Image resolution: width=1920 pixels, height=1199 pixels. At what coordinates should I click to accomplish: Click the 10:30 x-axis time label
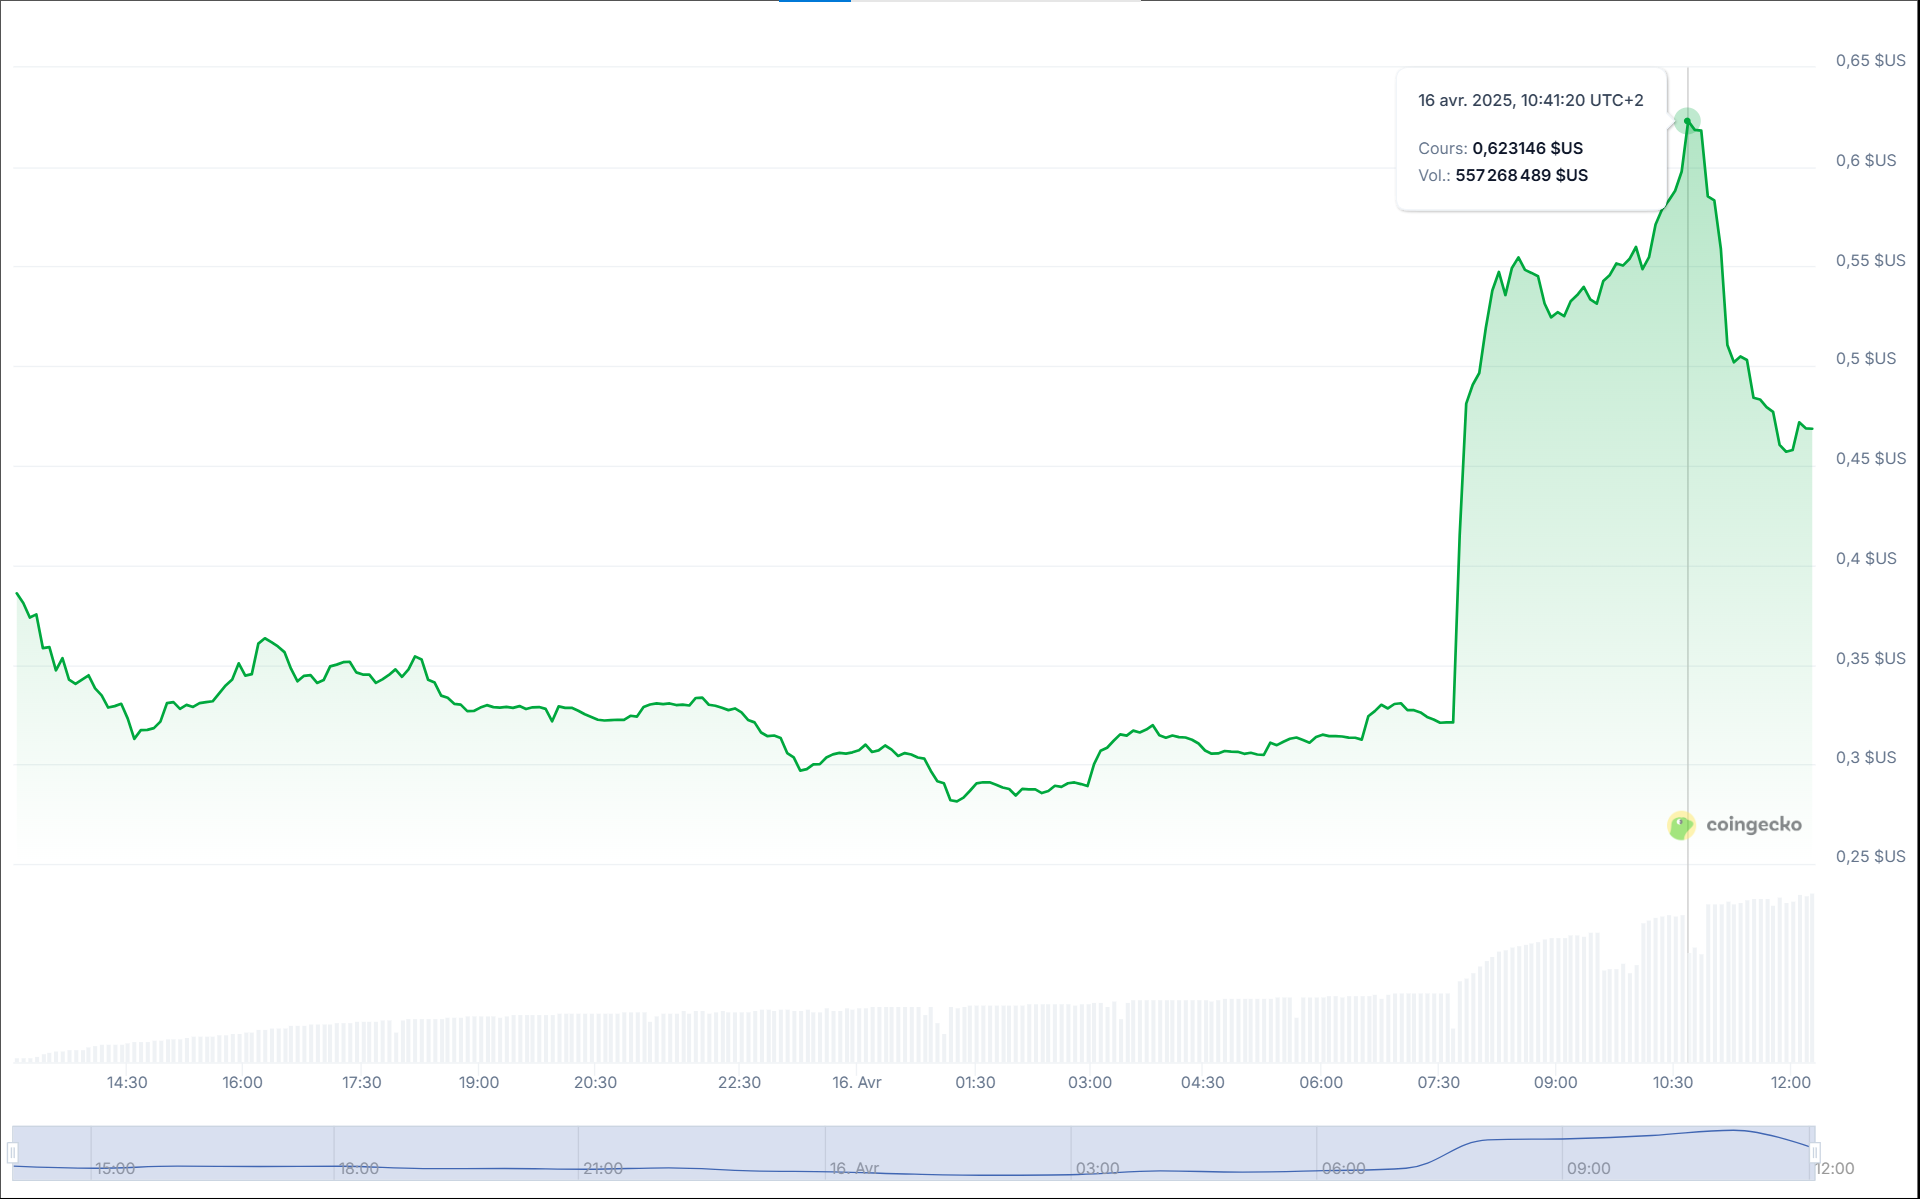point(1672,1082)
